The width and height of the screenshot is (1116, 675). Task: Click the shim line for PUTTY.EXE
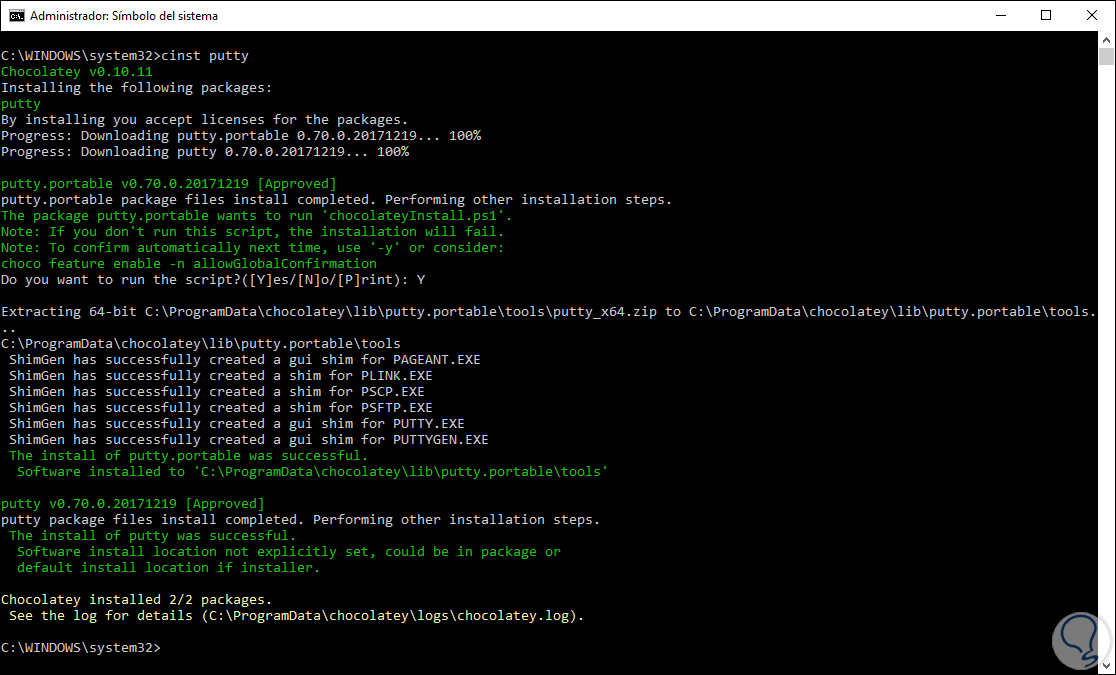(x=236, y=424)
